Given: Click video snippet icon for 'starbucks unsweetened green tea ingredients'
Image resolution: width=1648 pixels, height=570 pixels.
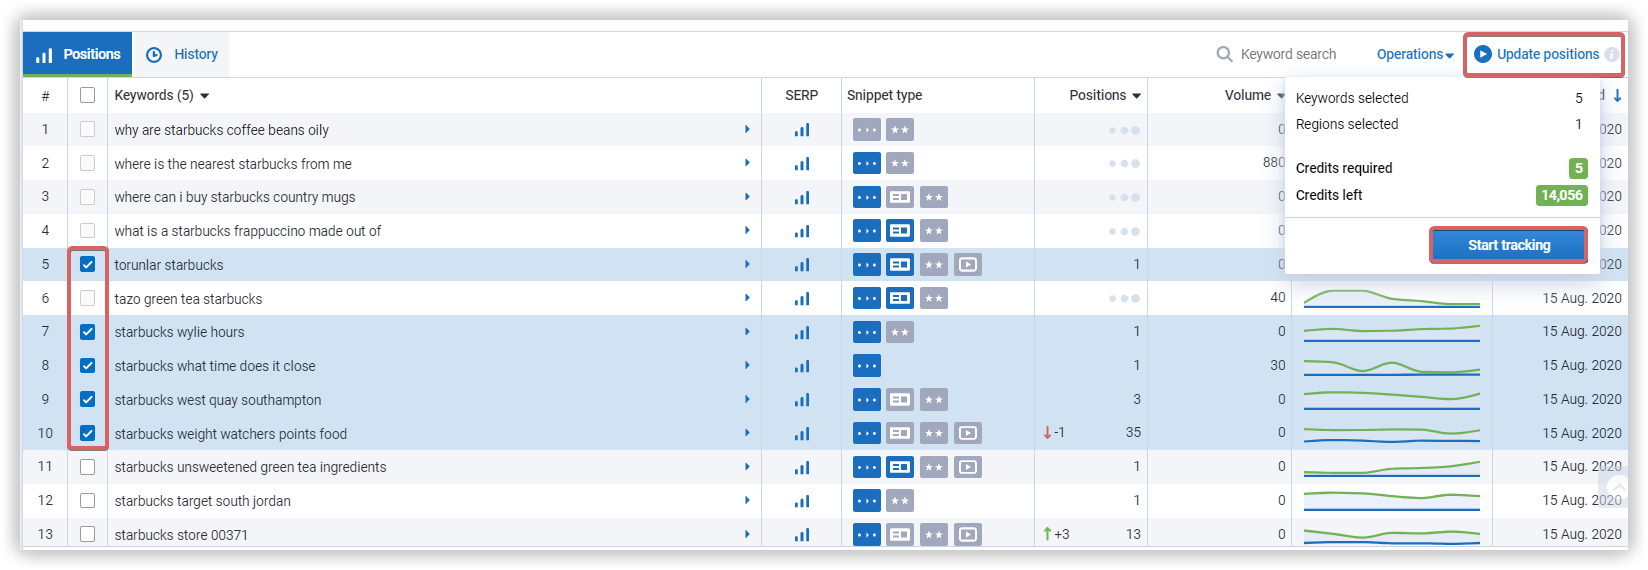Looking at the screenshot, I should (968, 467).
